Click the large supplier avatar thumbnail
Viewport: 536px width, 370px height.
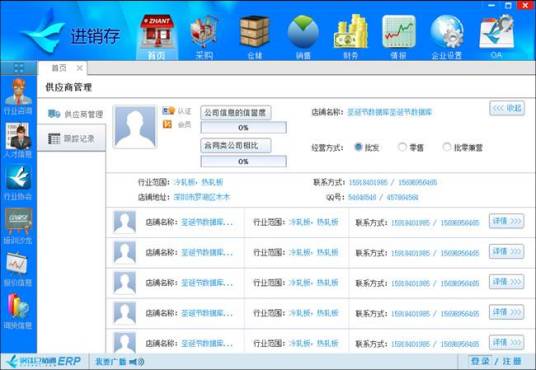coord(135,127)
